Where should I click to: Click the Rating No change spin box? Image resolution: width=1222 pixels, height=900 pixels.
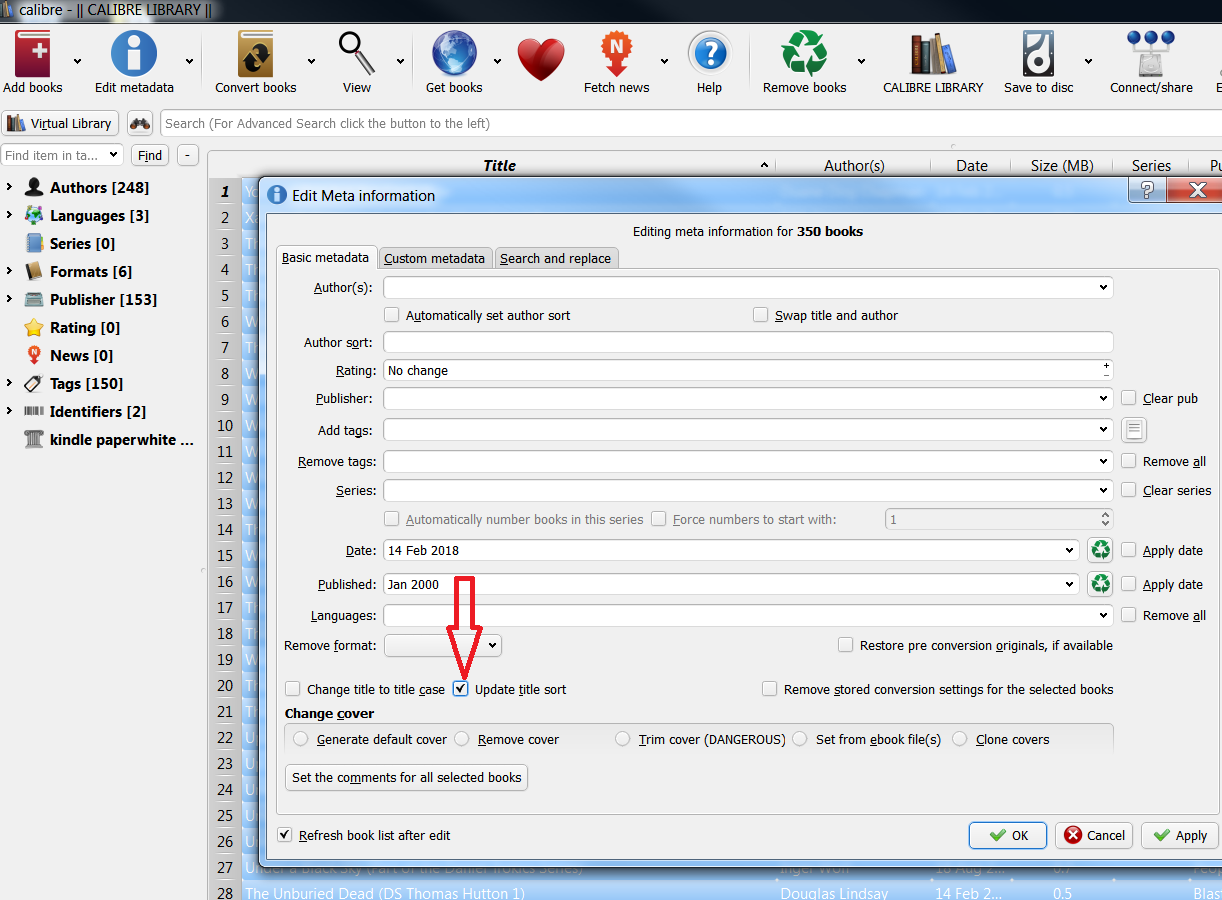(x=748, y=370)
